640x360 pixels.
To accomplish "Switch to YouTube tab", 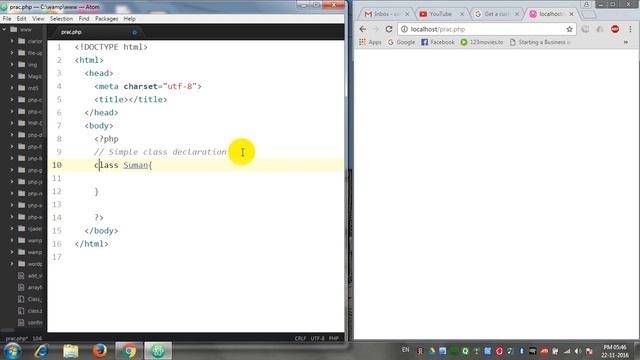I will [x=441, y=14].
